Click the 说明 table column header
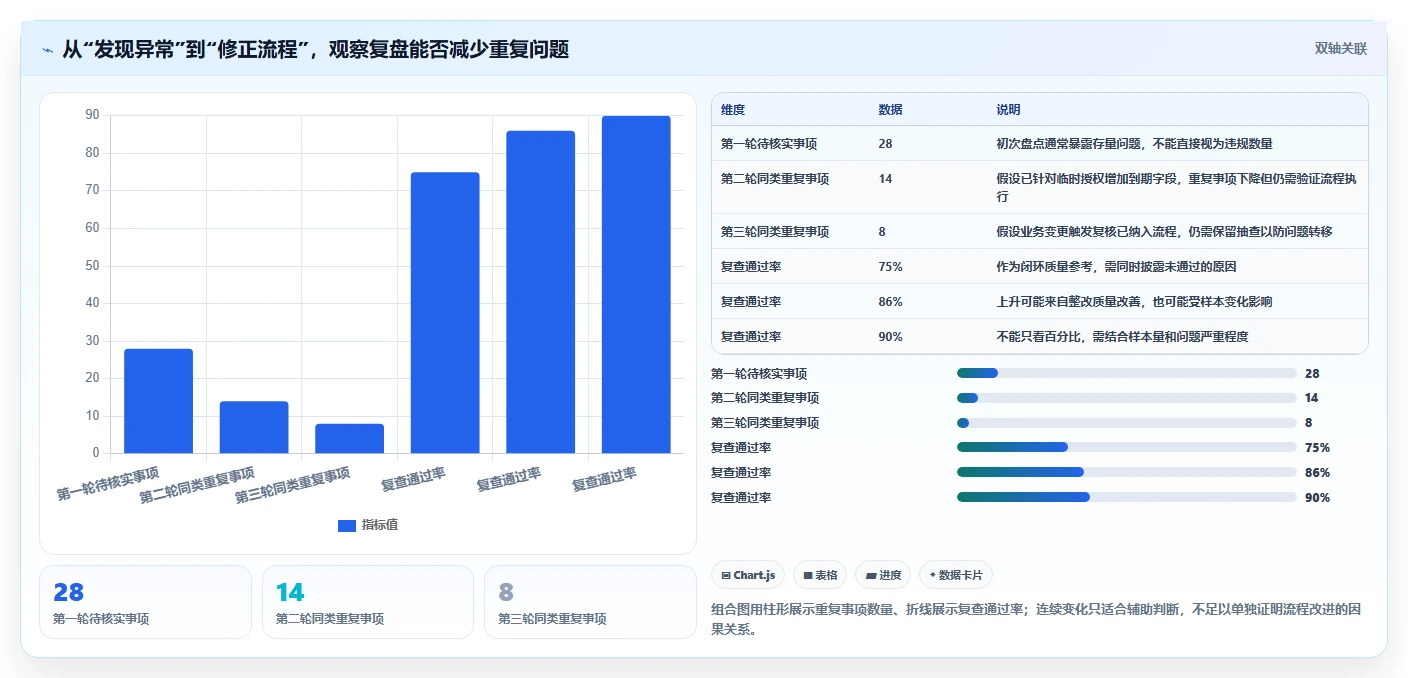Viewport: 1408px width, 678px height. tap(1008, 109)
